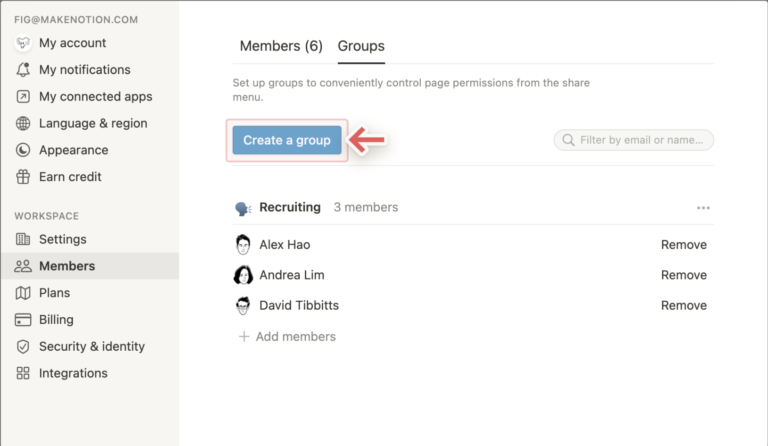Select the My connected apps icon

tap(23, 97)
